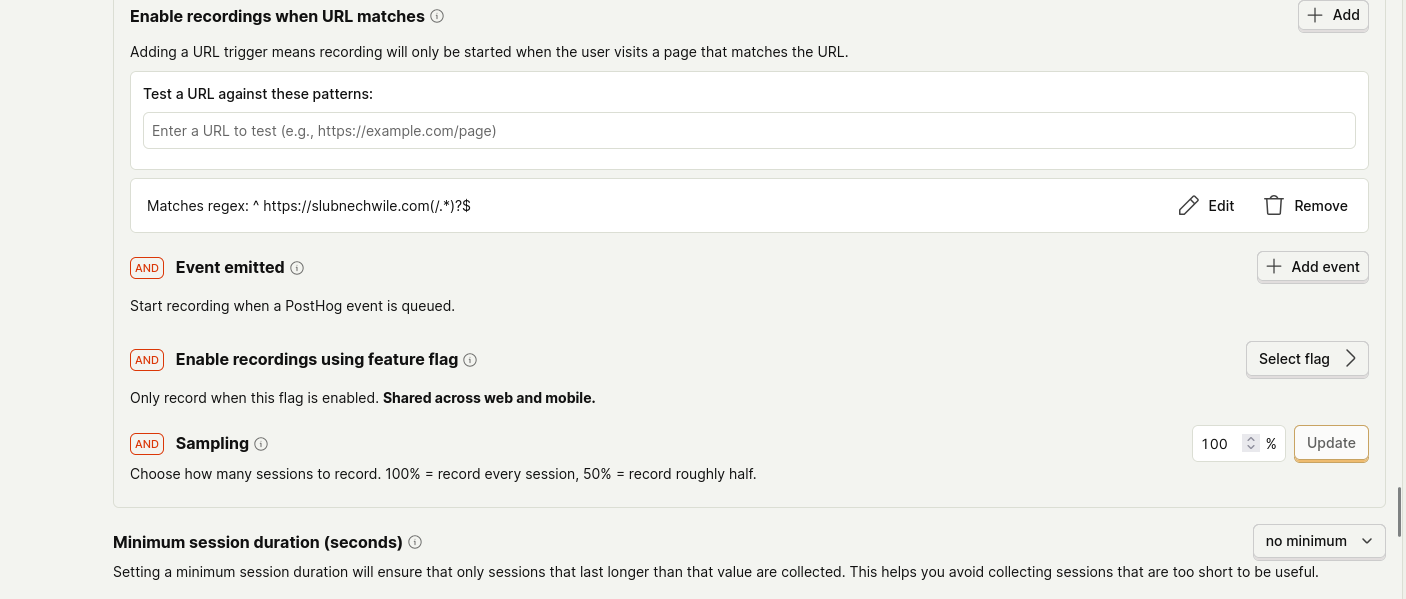The height and width of the screenshot is (599, 1406).
Task: Click the plus icon on Add button
Action: (x=1315, y=15)
